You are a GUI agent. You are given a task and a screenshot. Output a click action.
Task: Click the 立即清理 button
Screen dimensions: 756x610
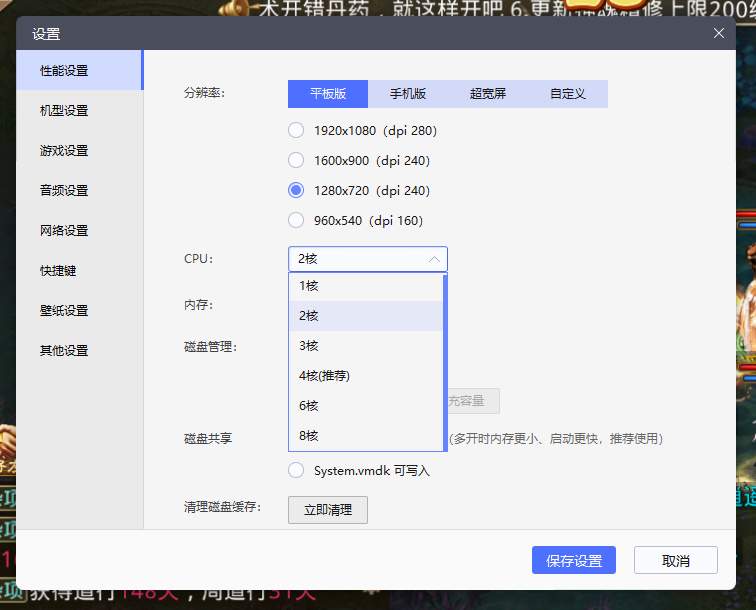328,510
